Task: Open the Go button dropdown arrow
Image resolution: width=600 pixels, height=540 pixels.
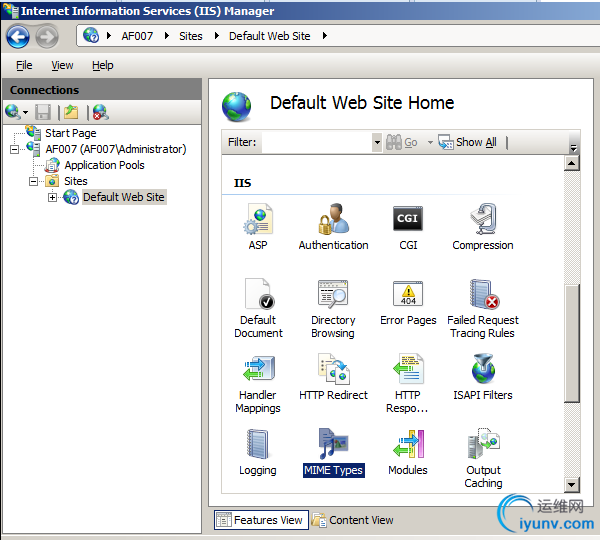Action: tap(430, 142)
